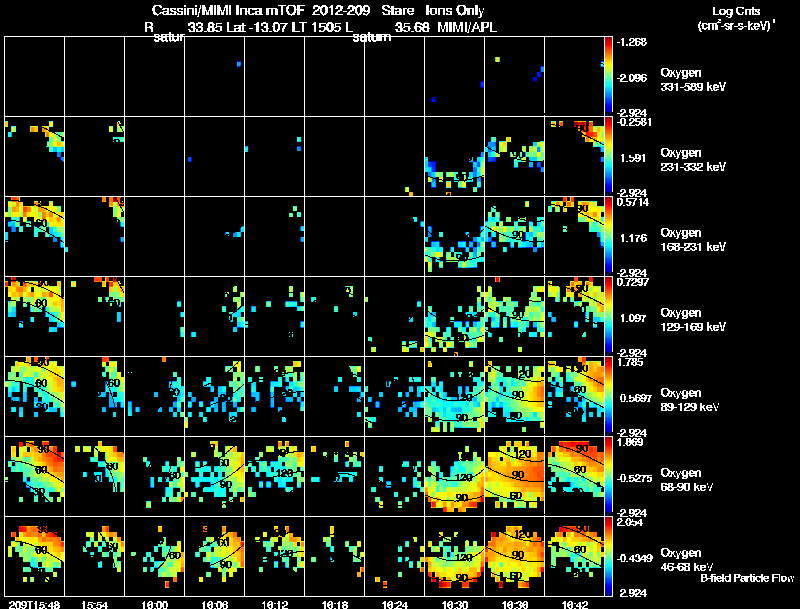The width and height of the screenshot is (800, 609).
Task: Open the 46-68 keV panel at 16:36
Action: (514, 556)
